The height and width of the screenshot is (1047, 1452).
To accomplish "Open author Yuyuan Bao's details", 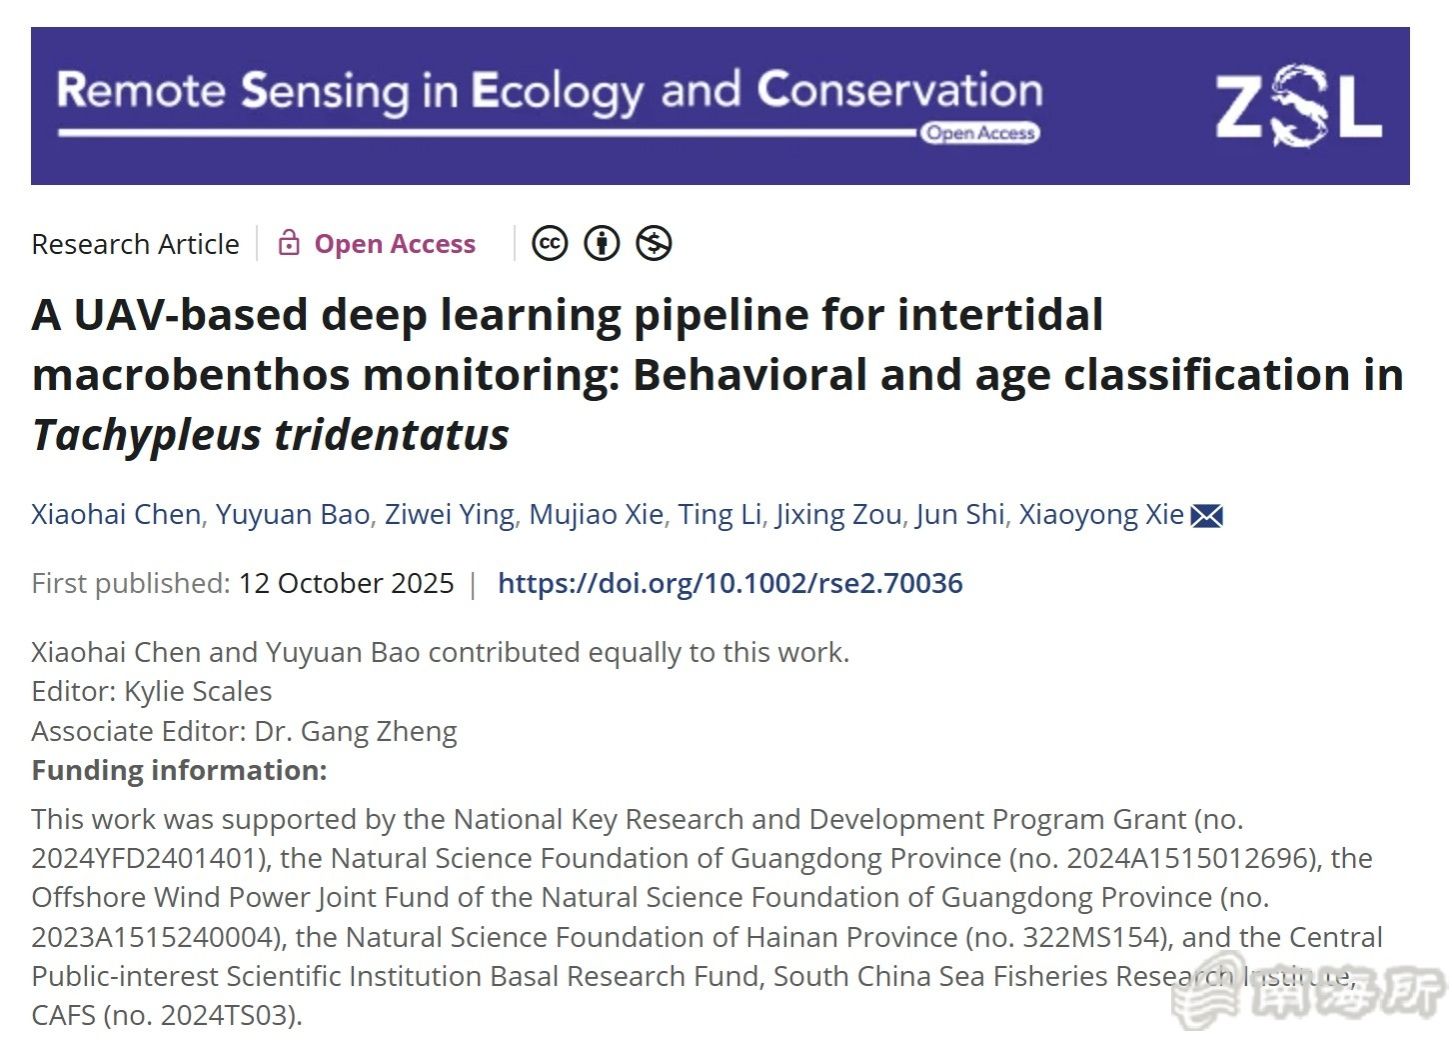I will point(293,514).
